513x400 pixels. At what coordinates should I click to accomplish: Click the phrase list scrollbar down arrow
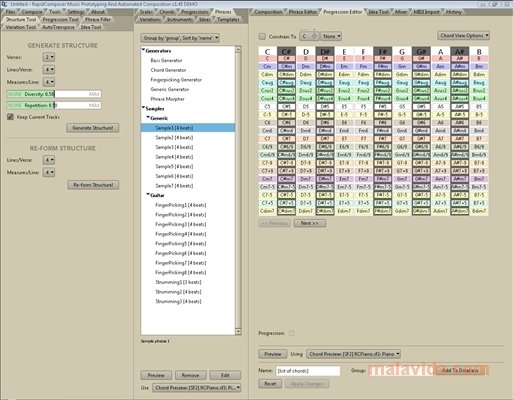tap(238, 332)
